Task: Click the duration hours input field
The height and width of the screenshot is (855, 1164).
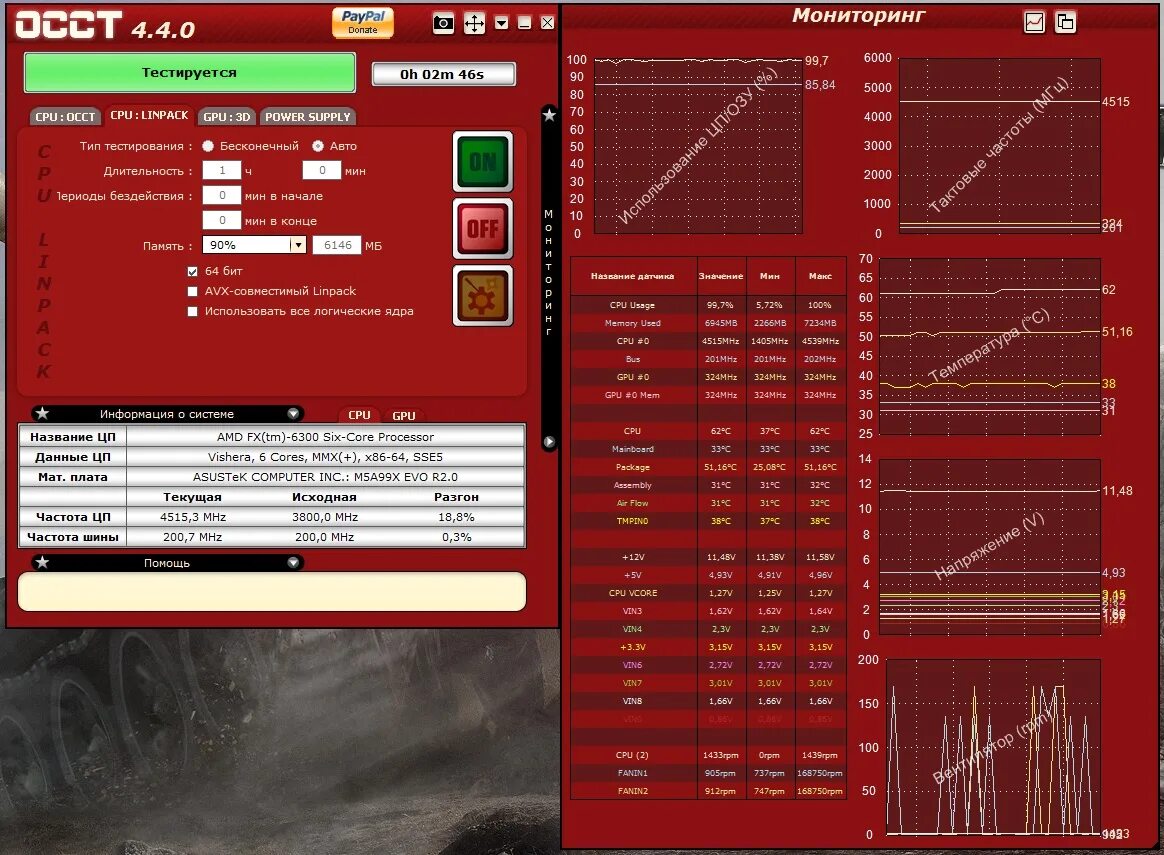Action: coord(222,171)
